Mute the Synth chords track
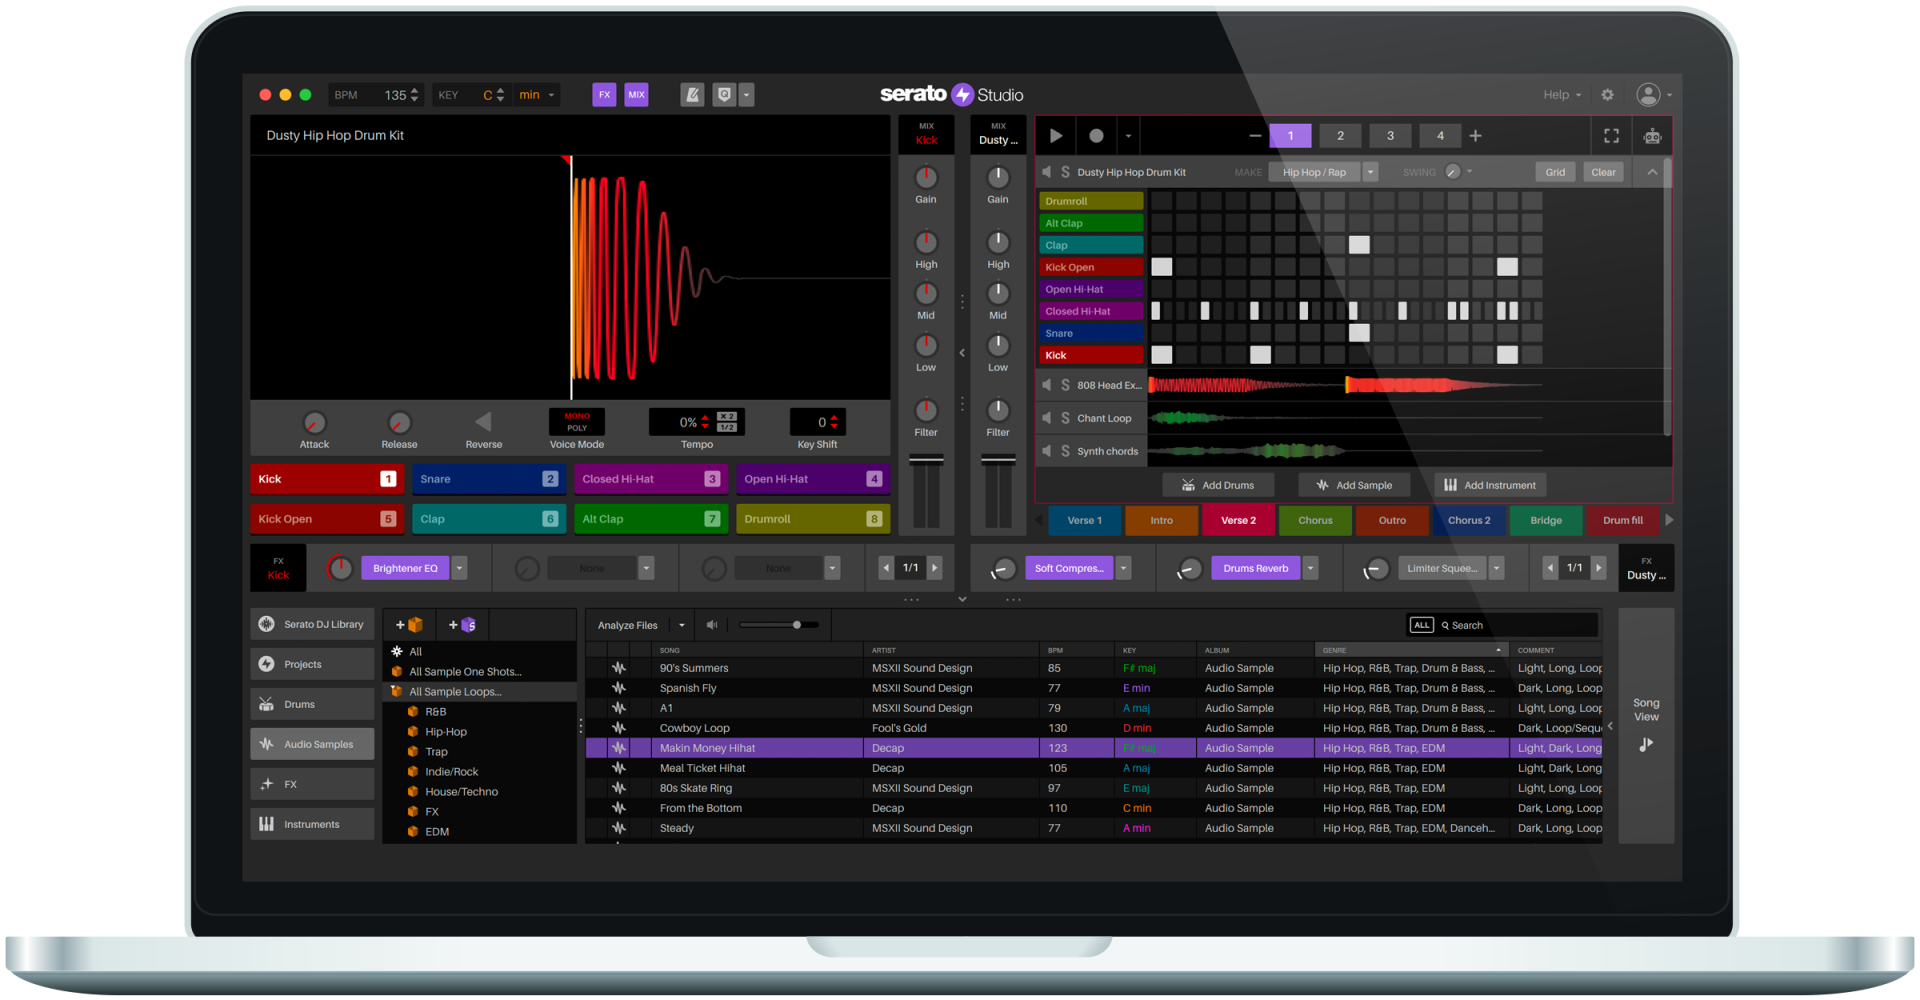The width and height of the screenshot is (1920, 1000). pyautogui.click(x=1047, y=451)
